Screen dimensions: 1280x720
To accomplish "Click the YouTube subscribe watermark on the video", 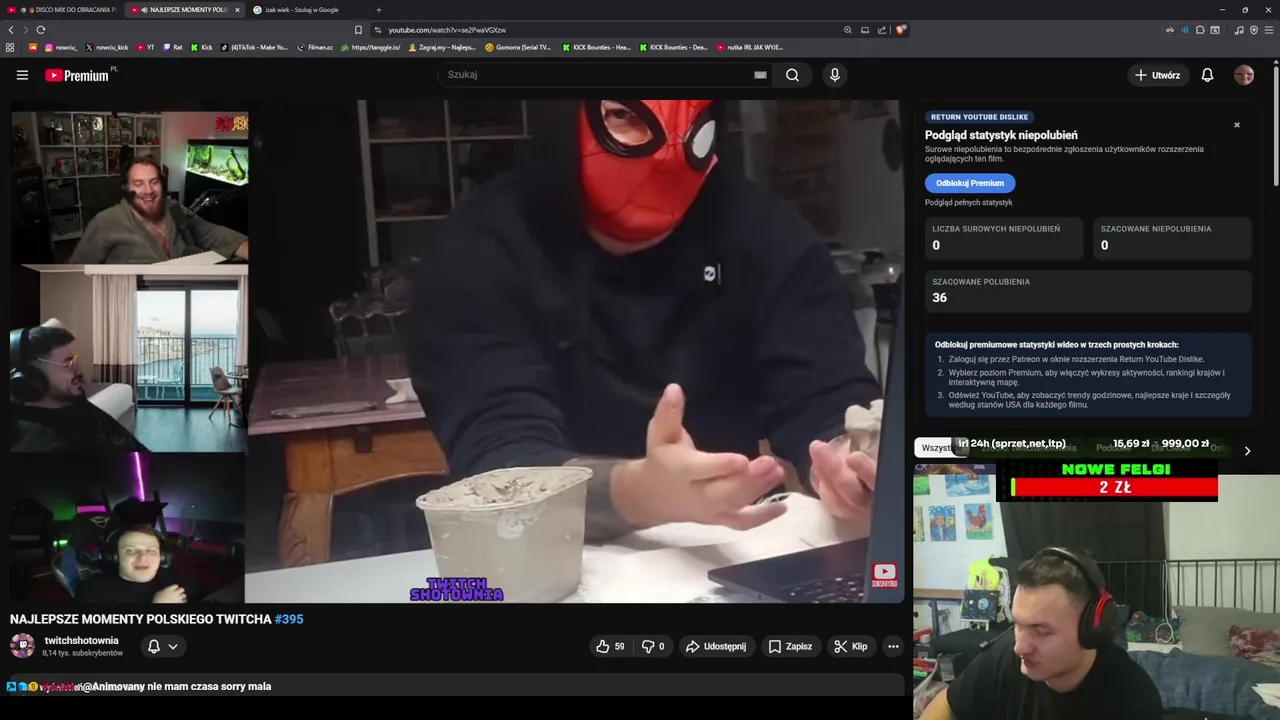I will (x=885, y=575).
